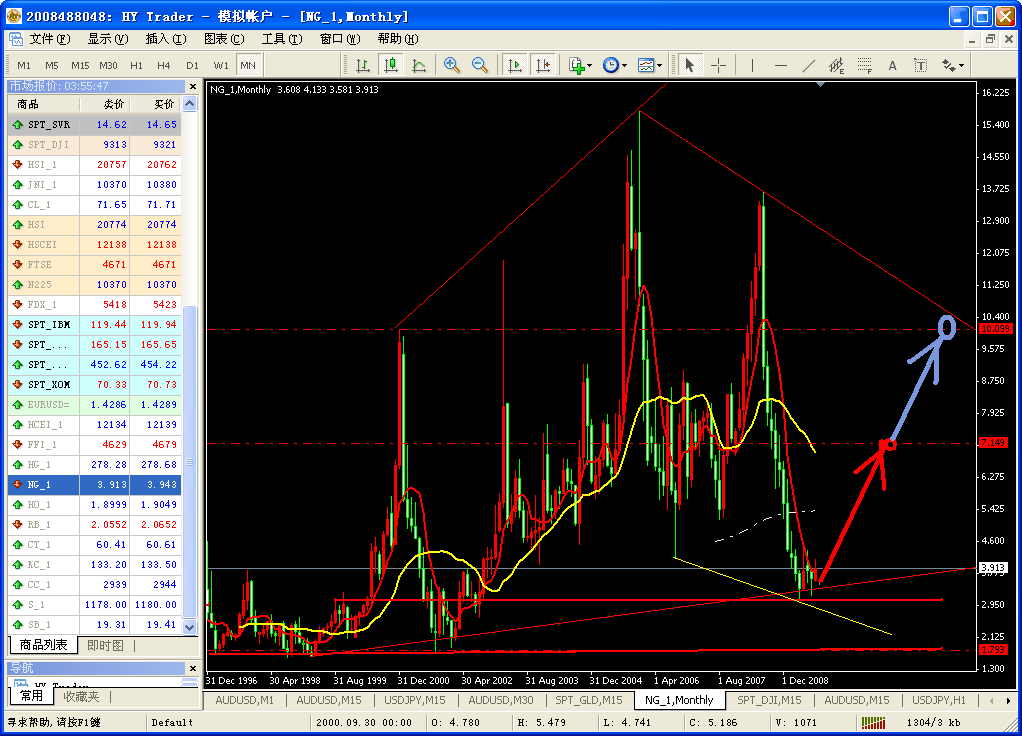Select the crosshair tool
The width and height of the screenshot is (1022, 736).
[718, 65]
